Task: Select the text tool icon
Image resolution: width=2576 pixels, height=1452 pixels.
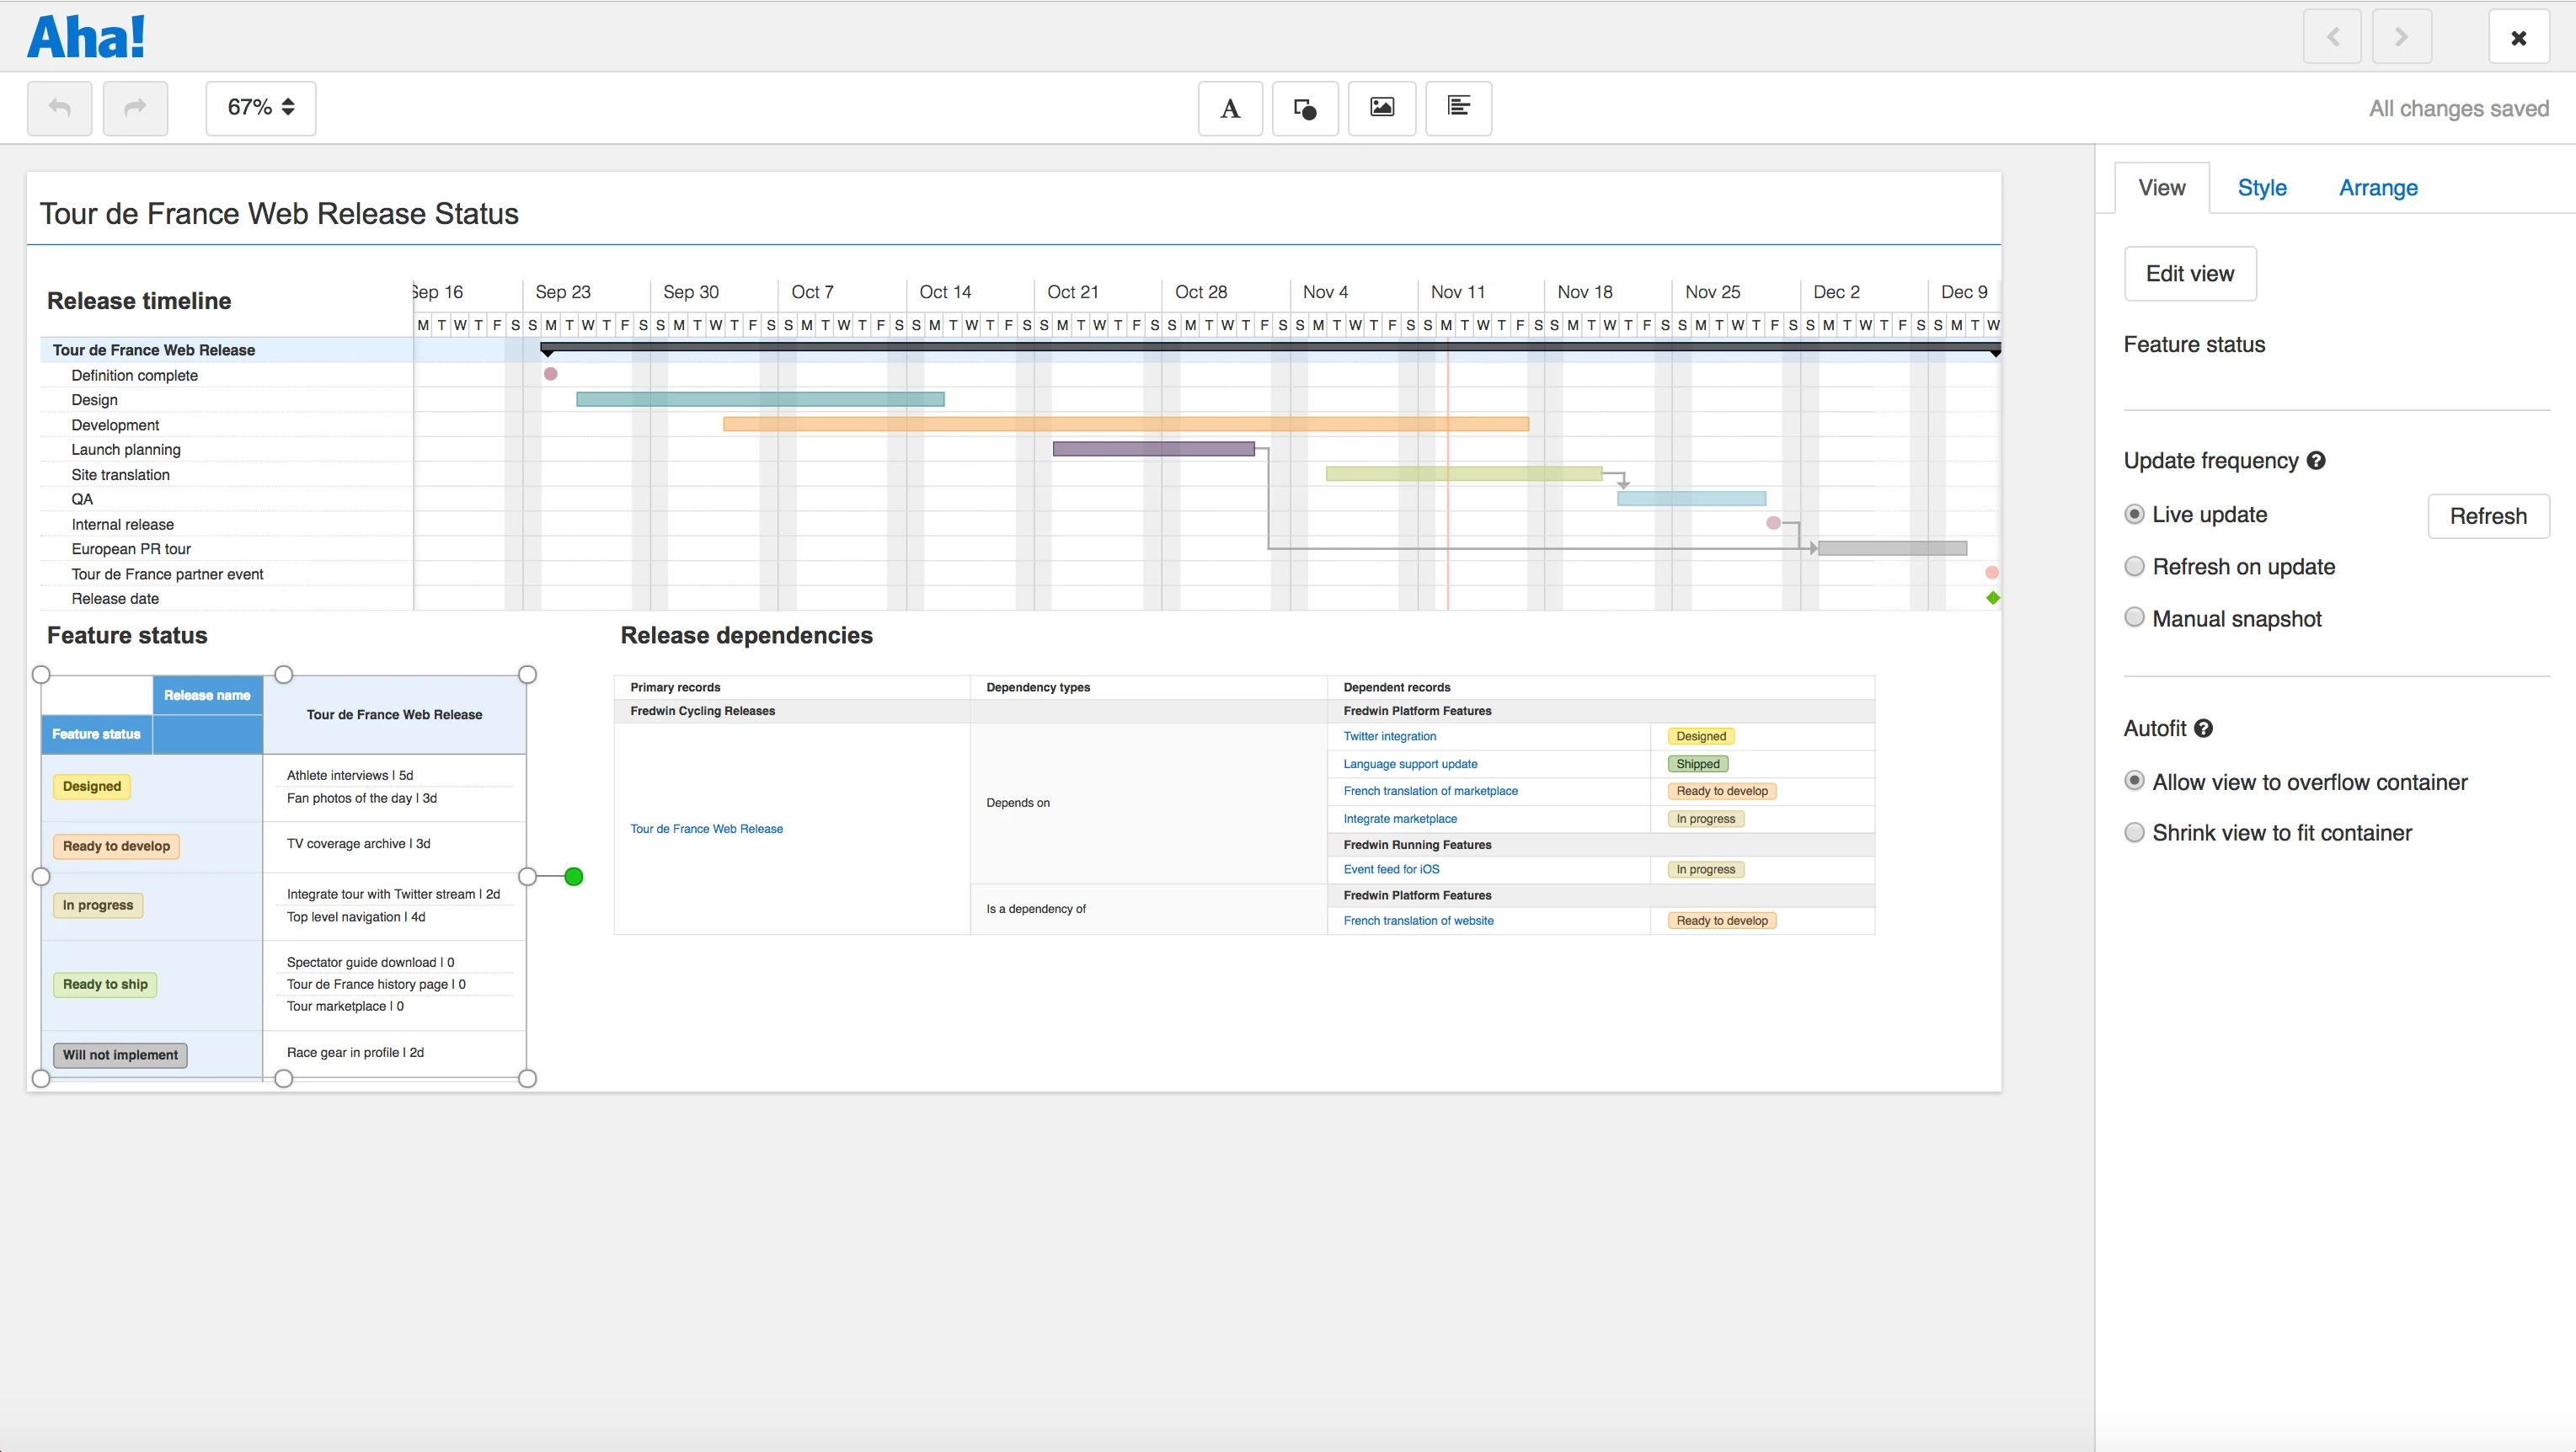Action: 1230,108
